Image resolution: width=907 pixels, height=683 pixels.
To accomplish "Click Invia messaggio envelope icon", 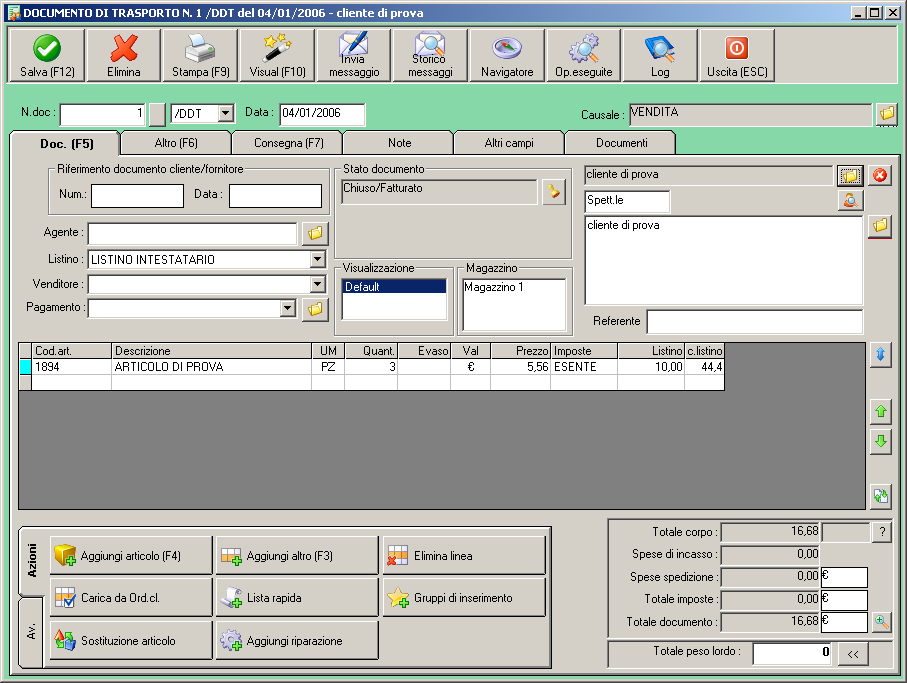I will point(354,55).
